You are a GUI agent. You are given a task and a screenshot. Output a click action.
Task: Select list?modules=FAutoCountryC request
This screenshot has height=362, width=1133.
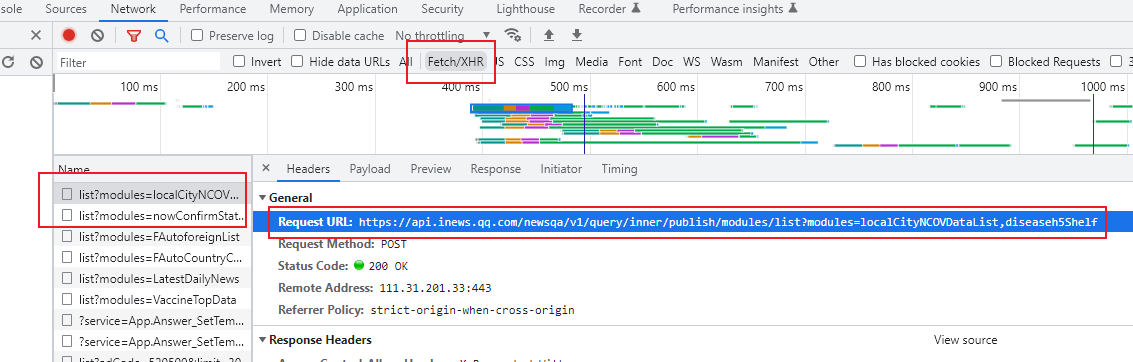click(152, 257)
